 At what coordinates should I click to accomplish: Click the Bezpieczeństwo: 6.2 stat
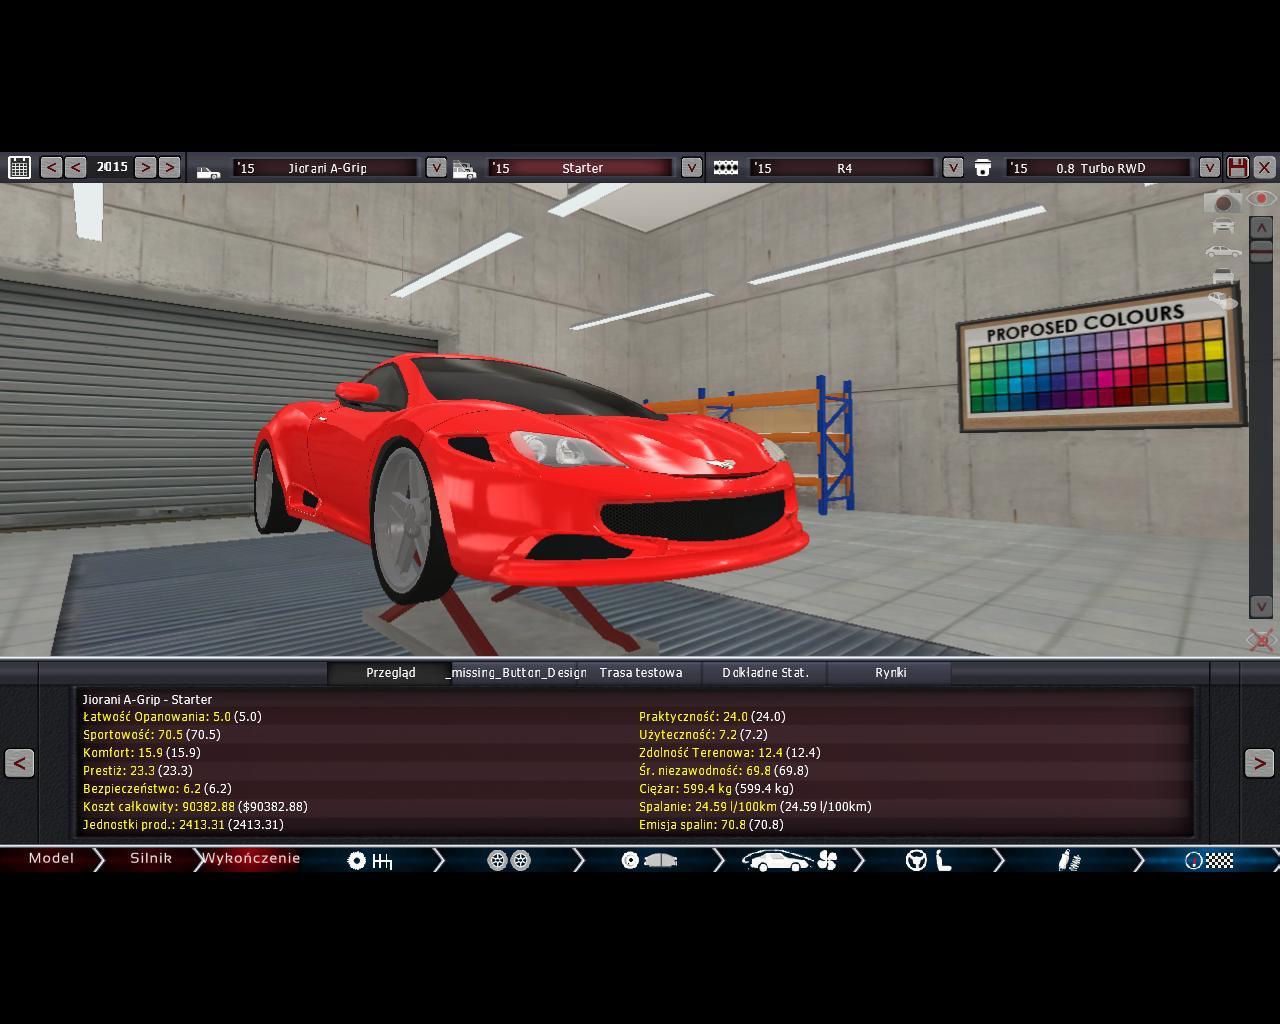point(157,789)
